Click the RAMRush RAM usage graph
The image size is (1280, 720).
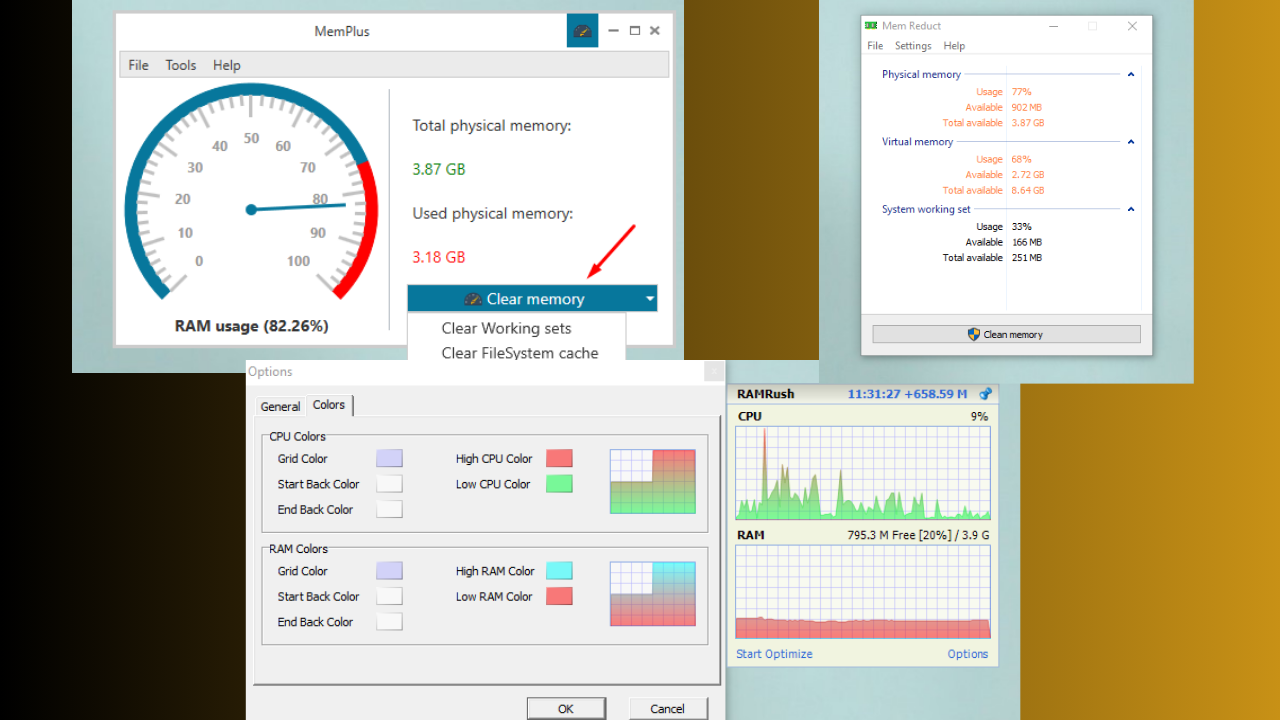pyautogui.click(x=863, y=592)
